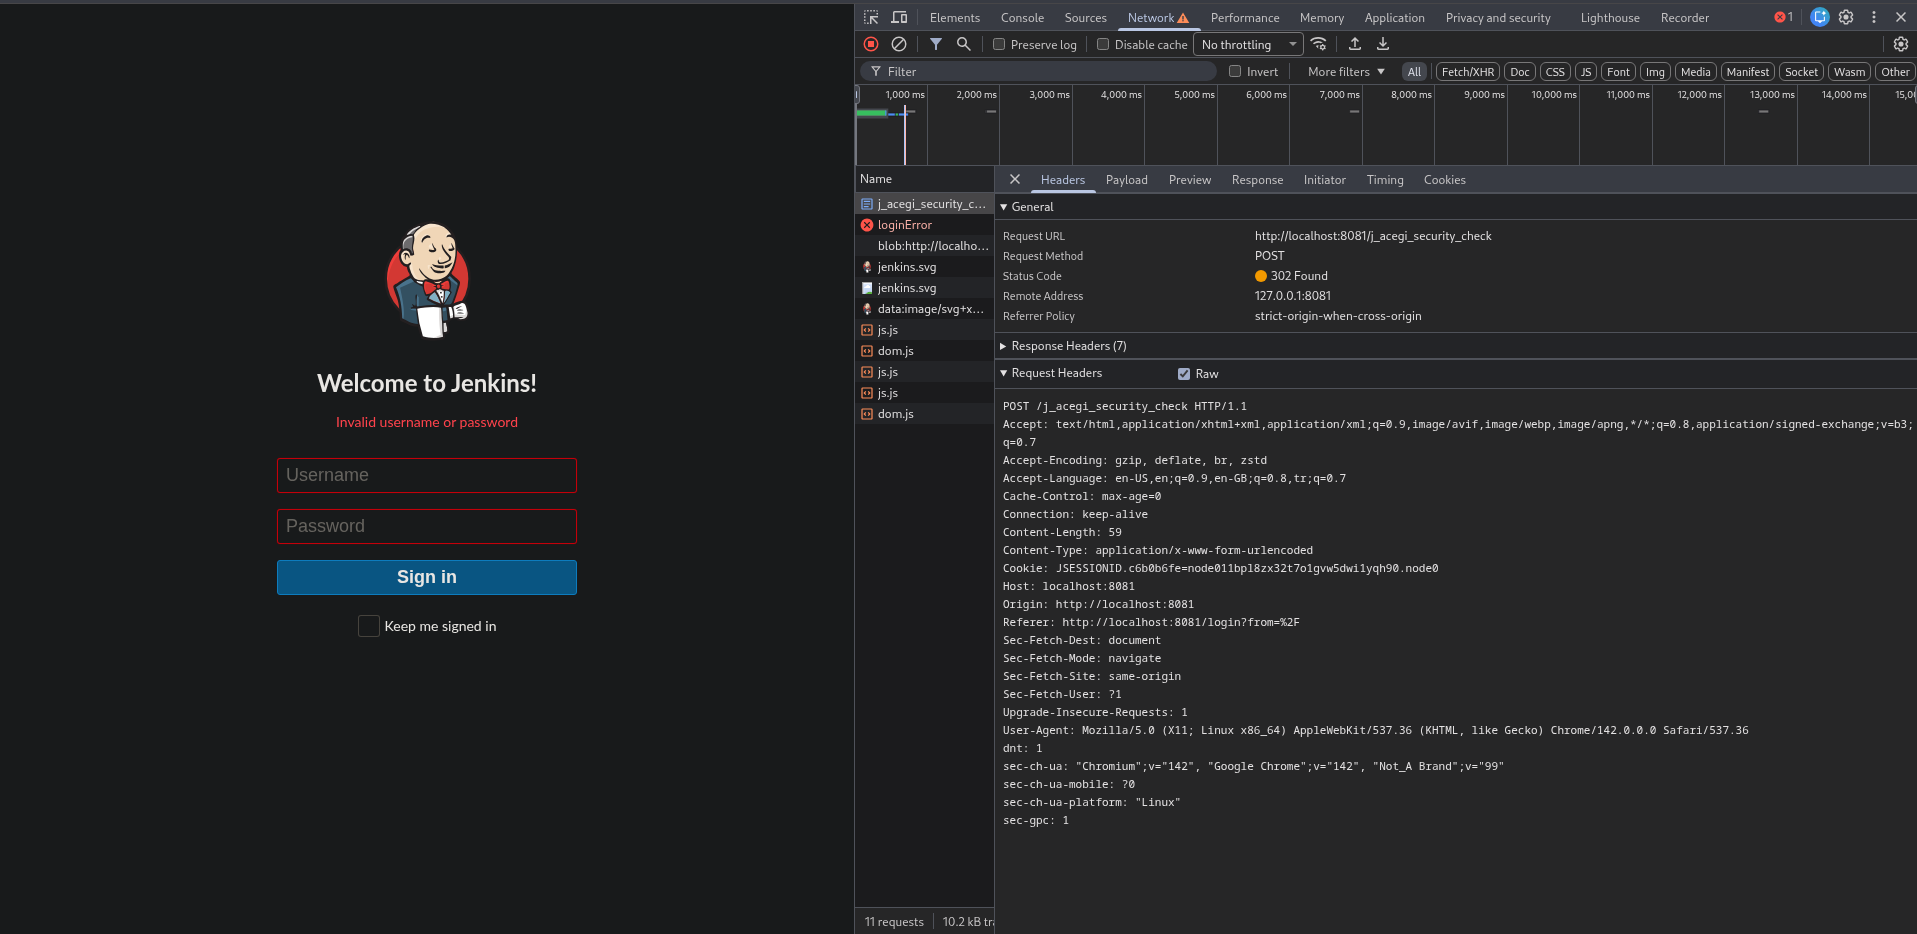
Task: Click the red error count badge
Action: 1783,17
